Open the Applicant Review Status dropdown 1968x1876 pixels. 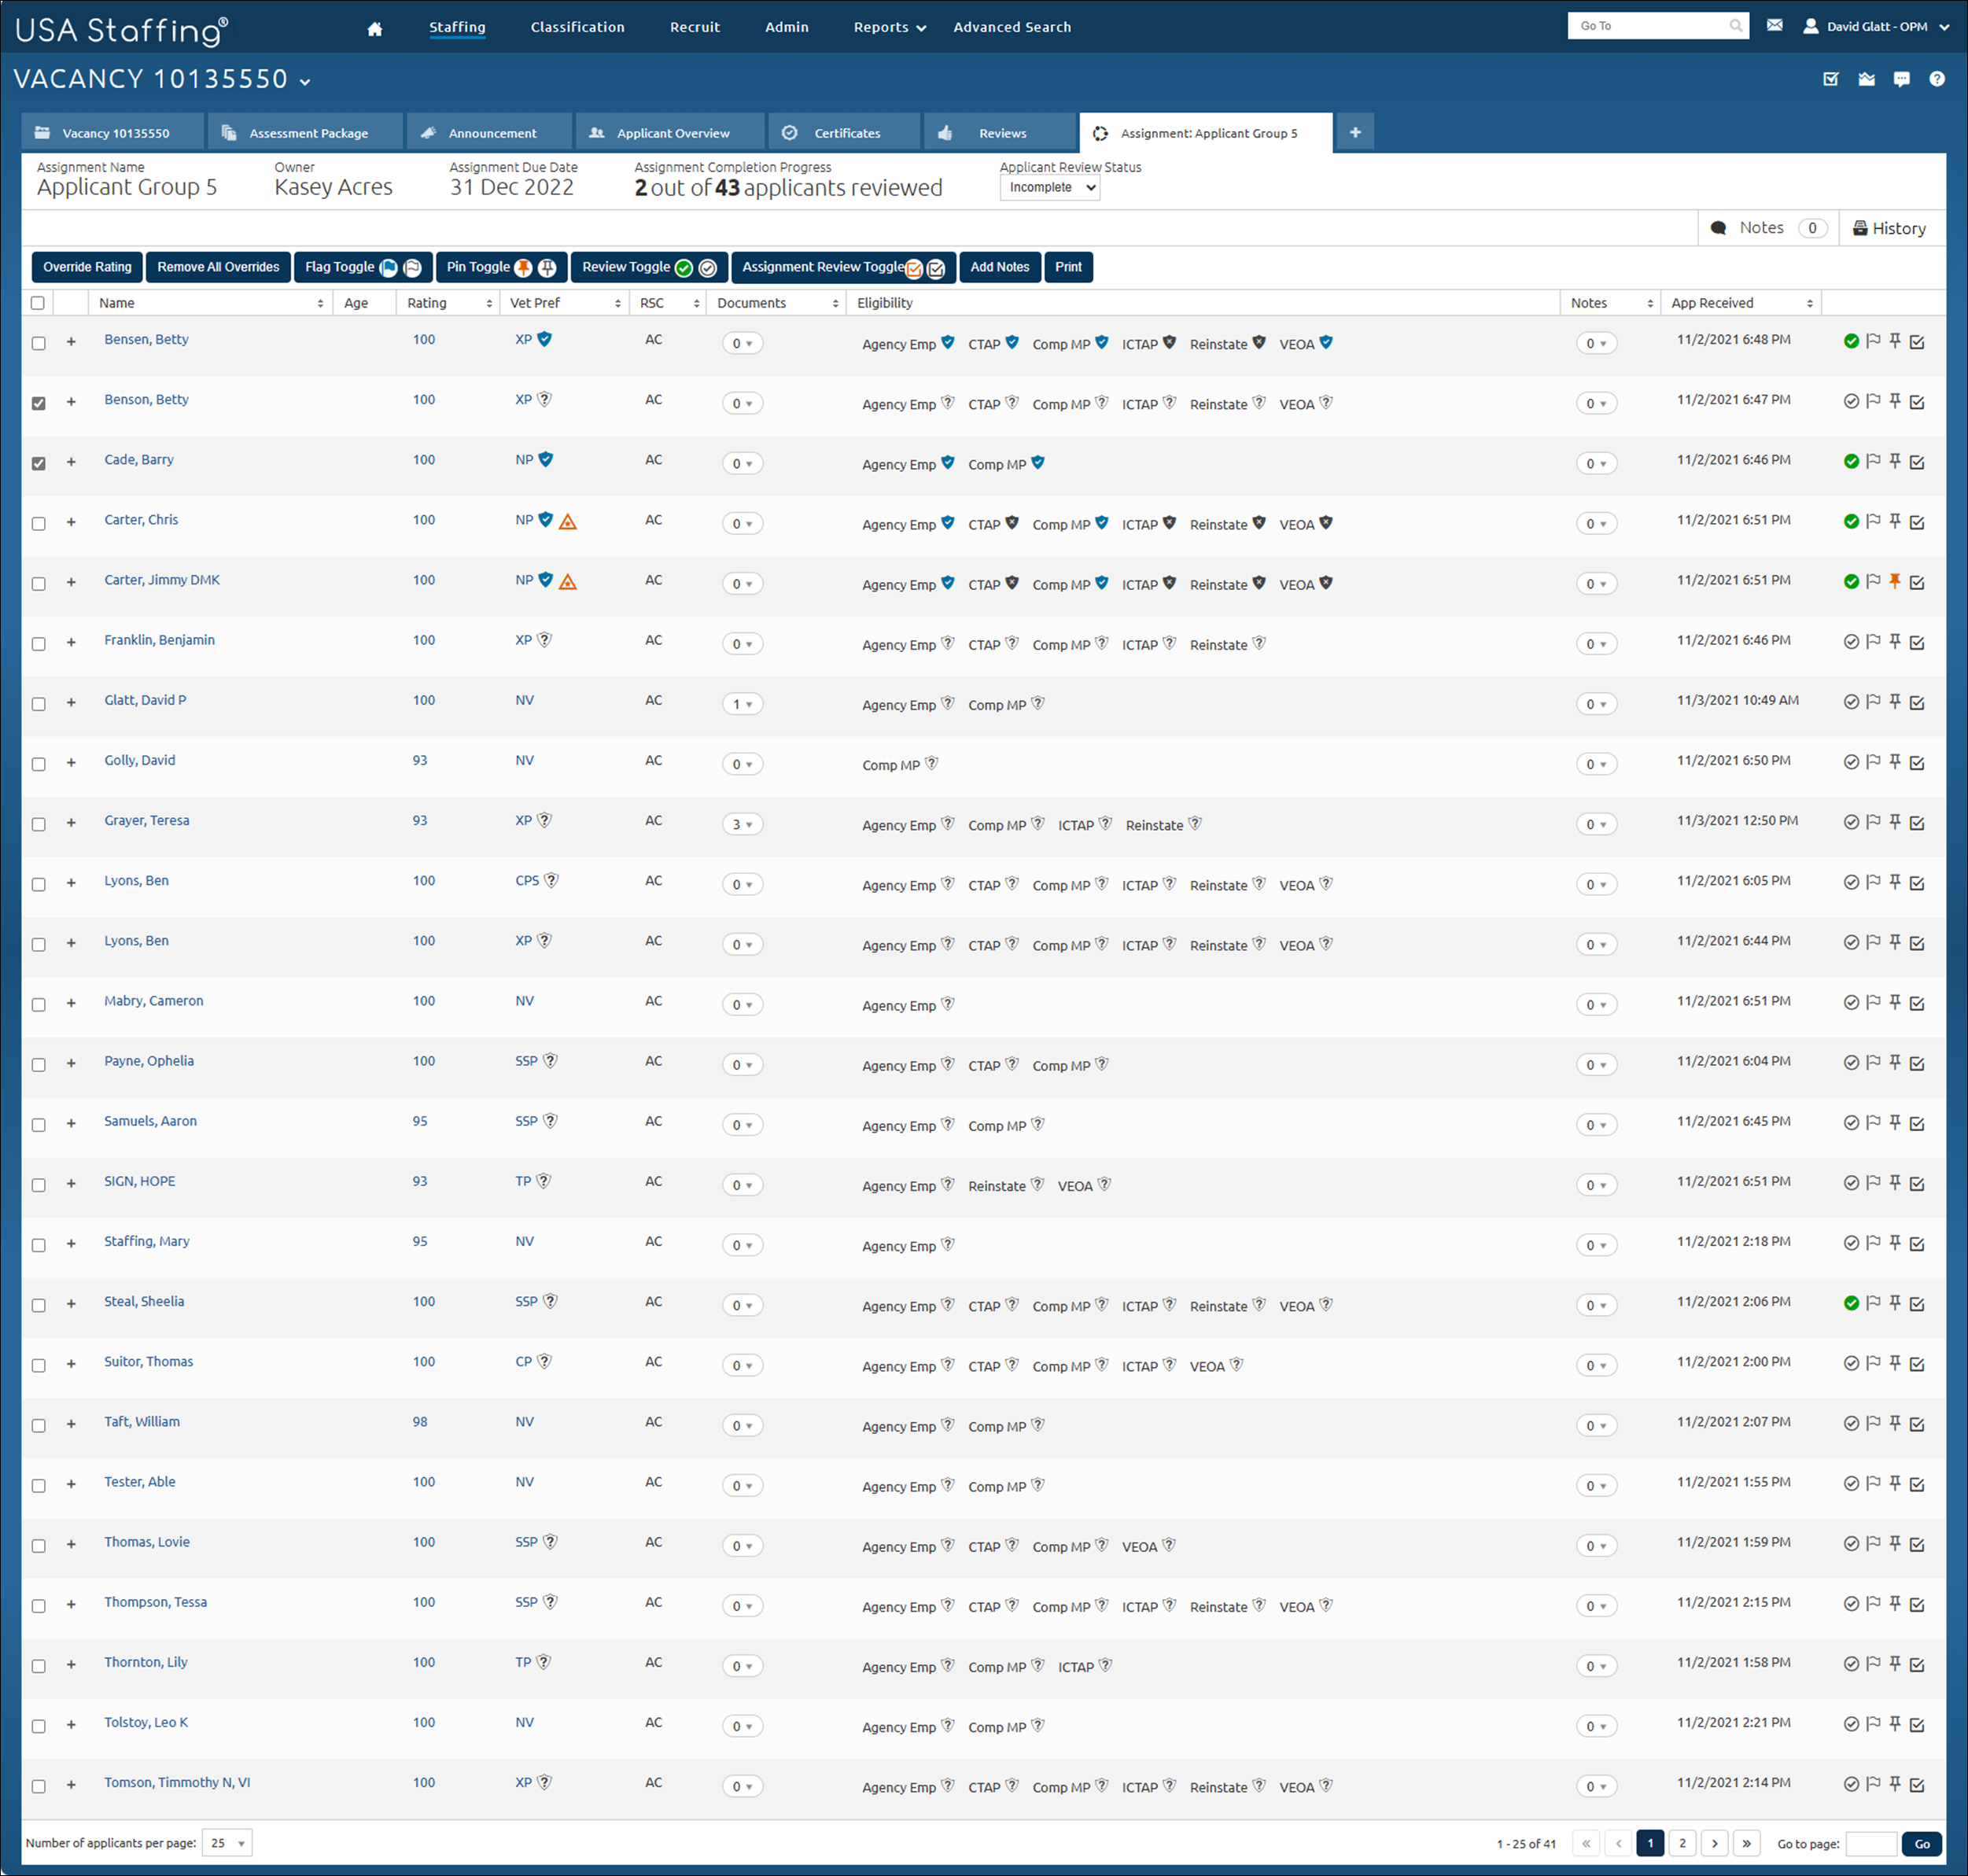point(1049,188)
